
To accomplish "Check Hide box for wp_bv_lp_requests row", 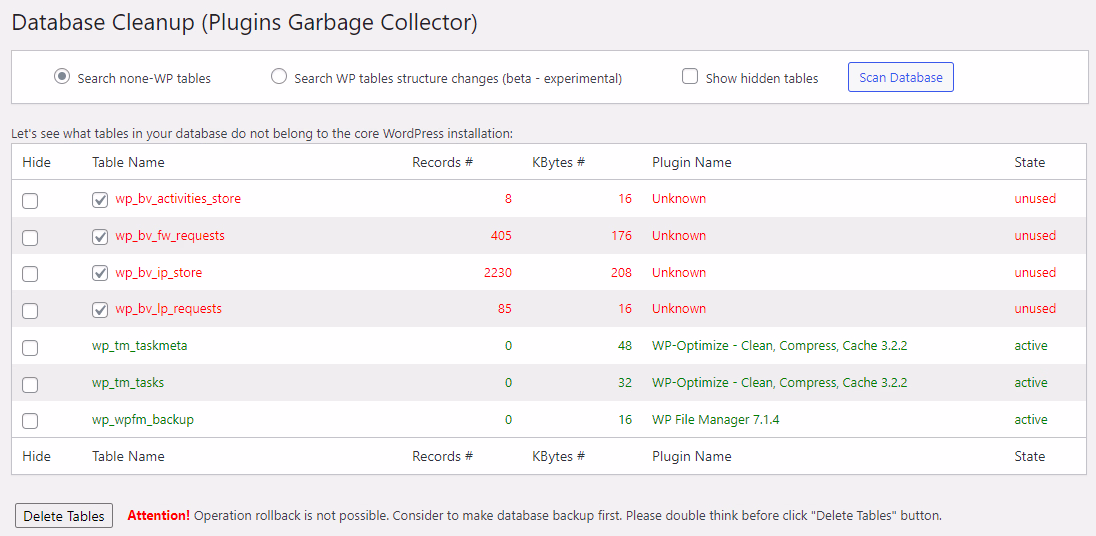I will pyautogui.click(x=30, y=310).
